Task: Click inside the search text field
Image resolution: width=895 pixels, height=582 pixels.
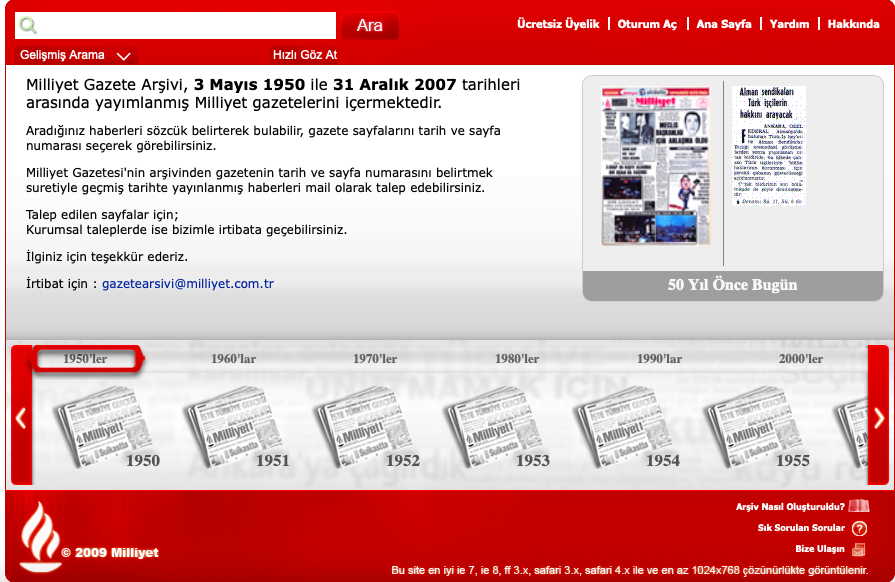Action: click(186, 26)
